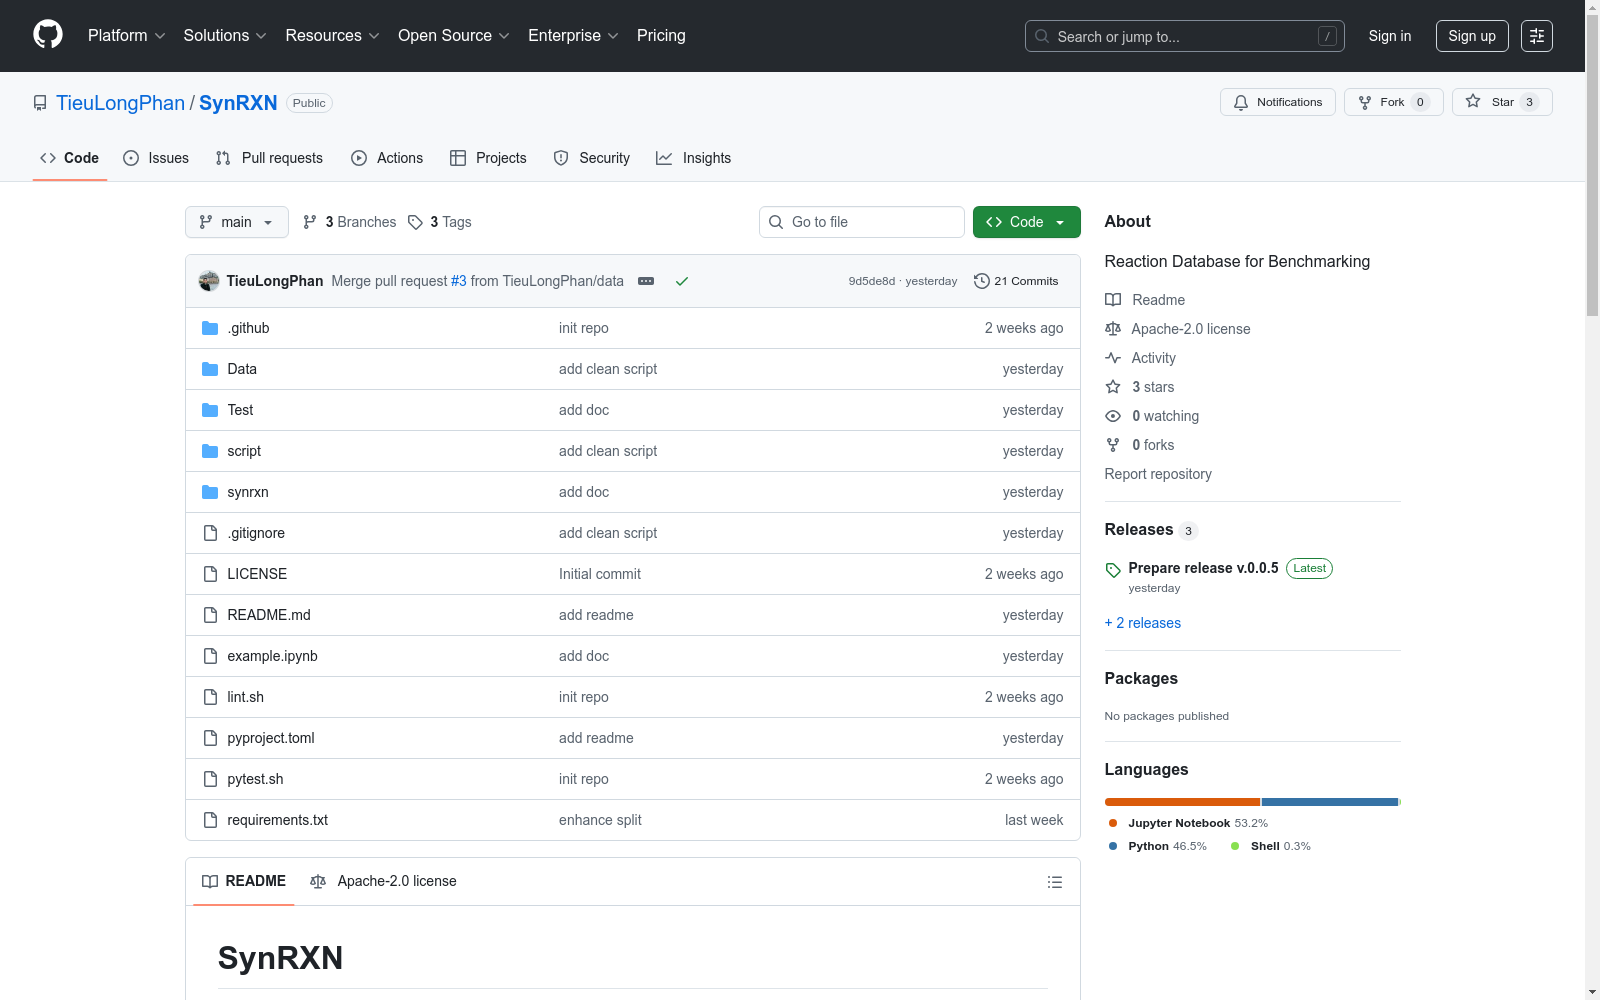This screenshot has height=1000, width=1600.
Task: Click the example.ipynb file icon
Action: 210,656
